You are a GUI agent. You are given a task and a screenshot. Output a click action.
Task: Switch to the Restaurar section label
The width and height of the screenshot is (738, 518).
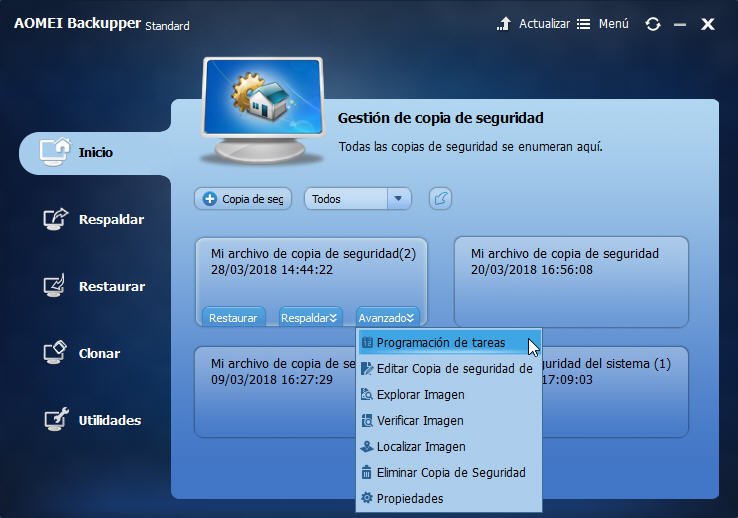[112, 287]
